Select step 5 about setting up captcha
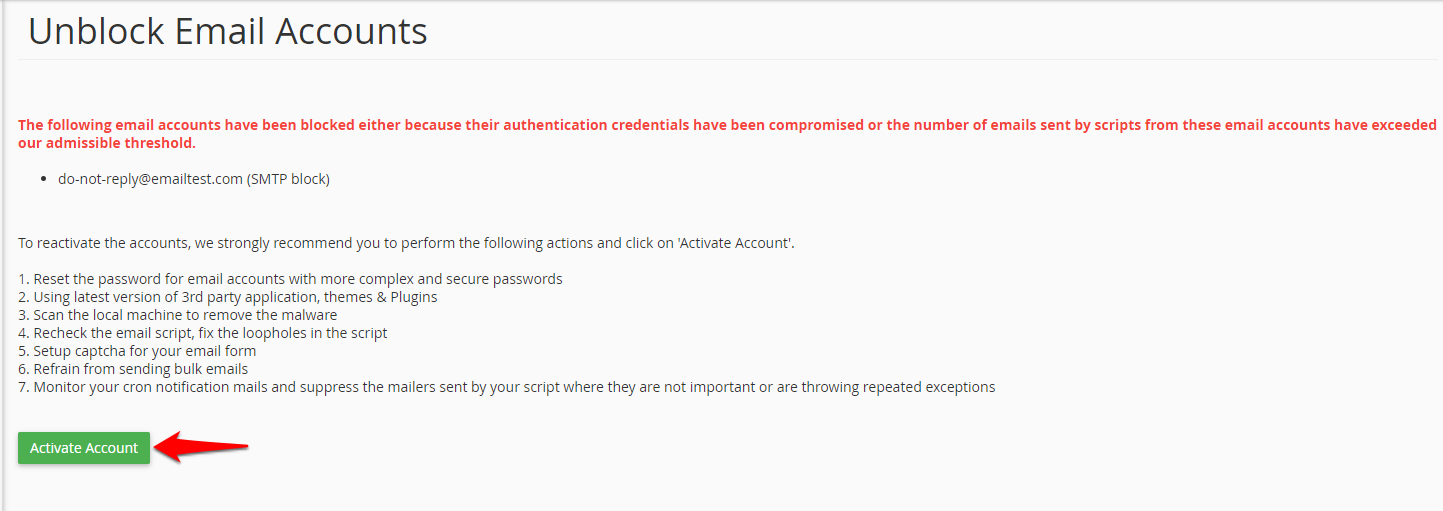This screenshot has width=1443, height=511. 137,351
